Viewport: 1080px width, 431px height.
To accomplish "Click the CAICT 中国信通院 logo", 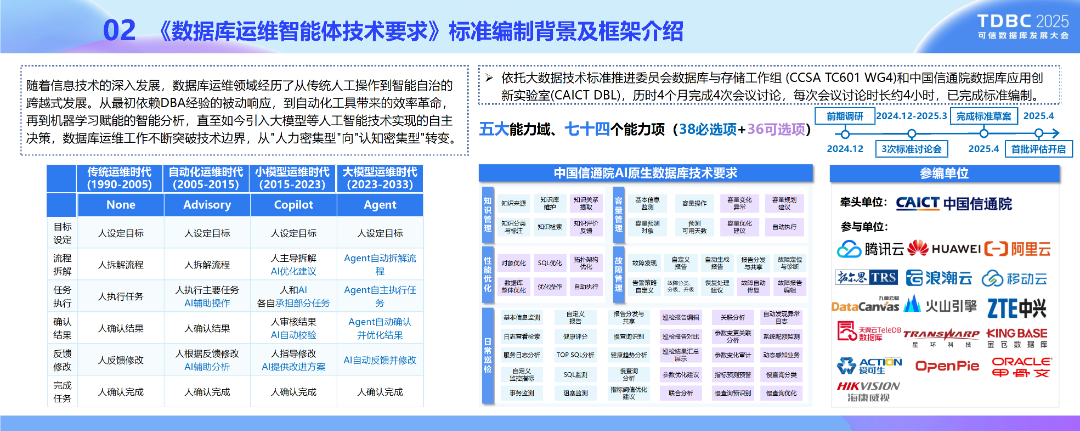I will click(x=953, y=203).
